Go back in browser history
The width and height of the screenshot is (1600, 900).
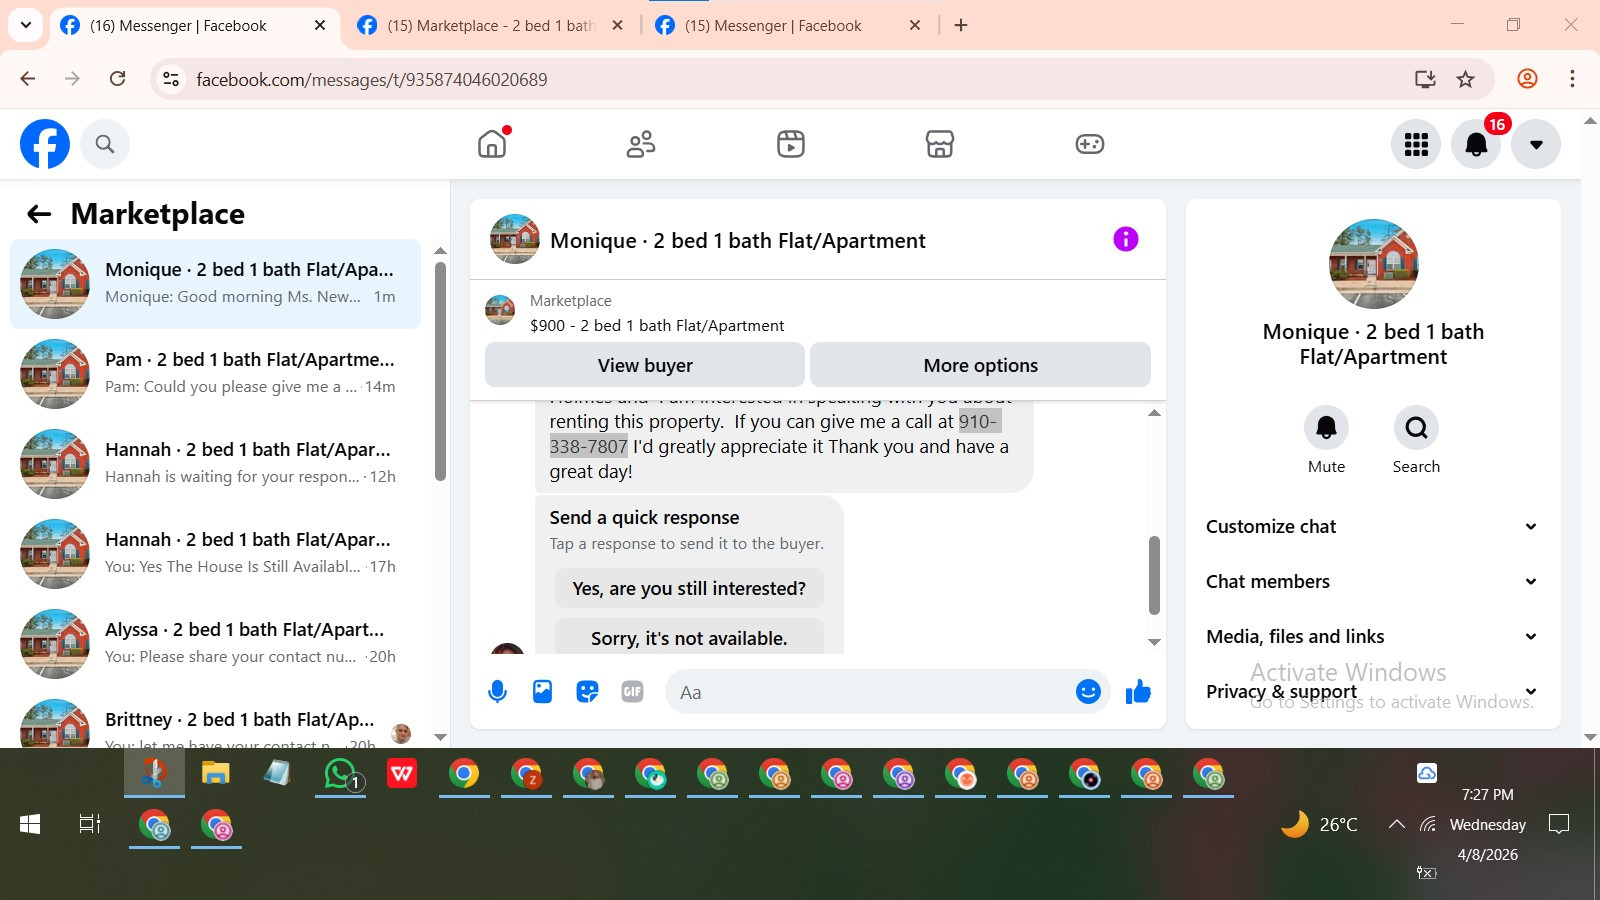tap(28, 79)
